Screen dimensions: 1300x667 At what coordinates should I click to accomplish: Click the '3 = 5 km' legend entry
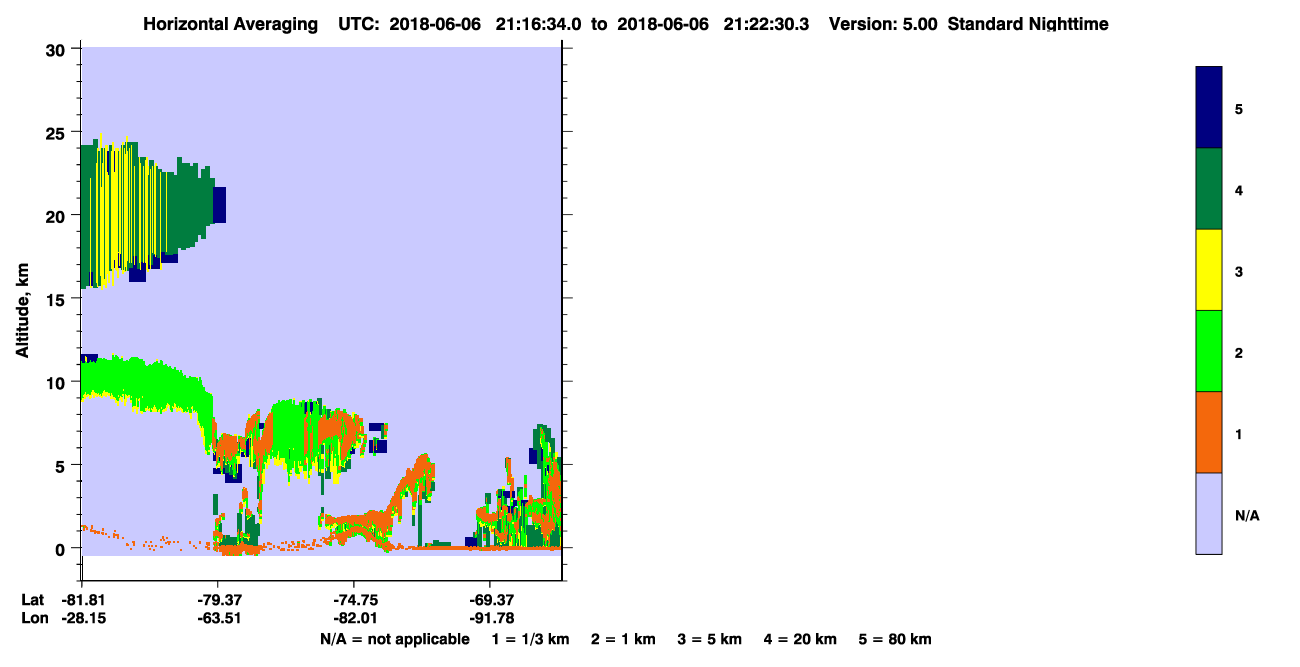tap(709, 639)
